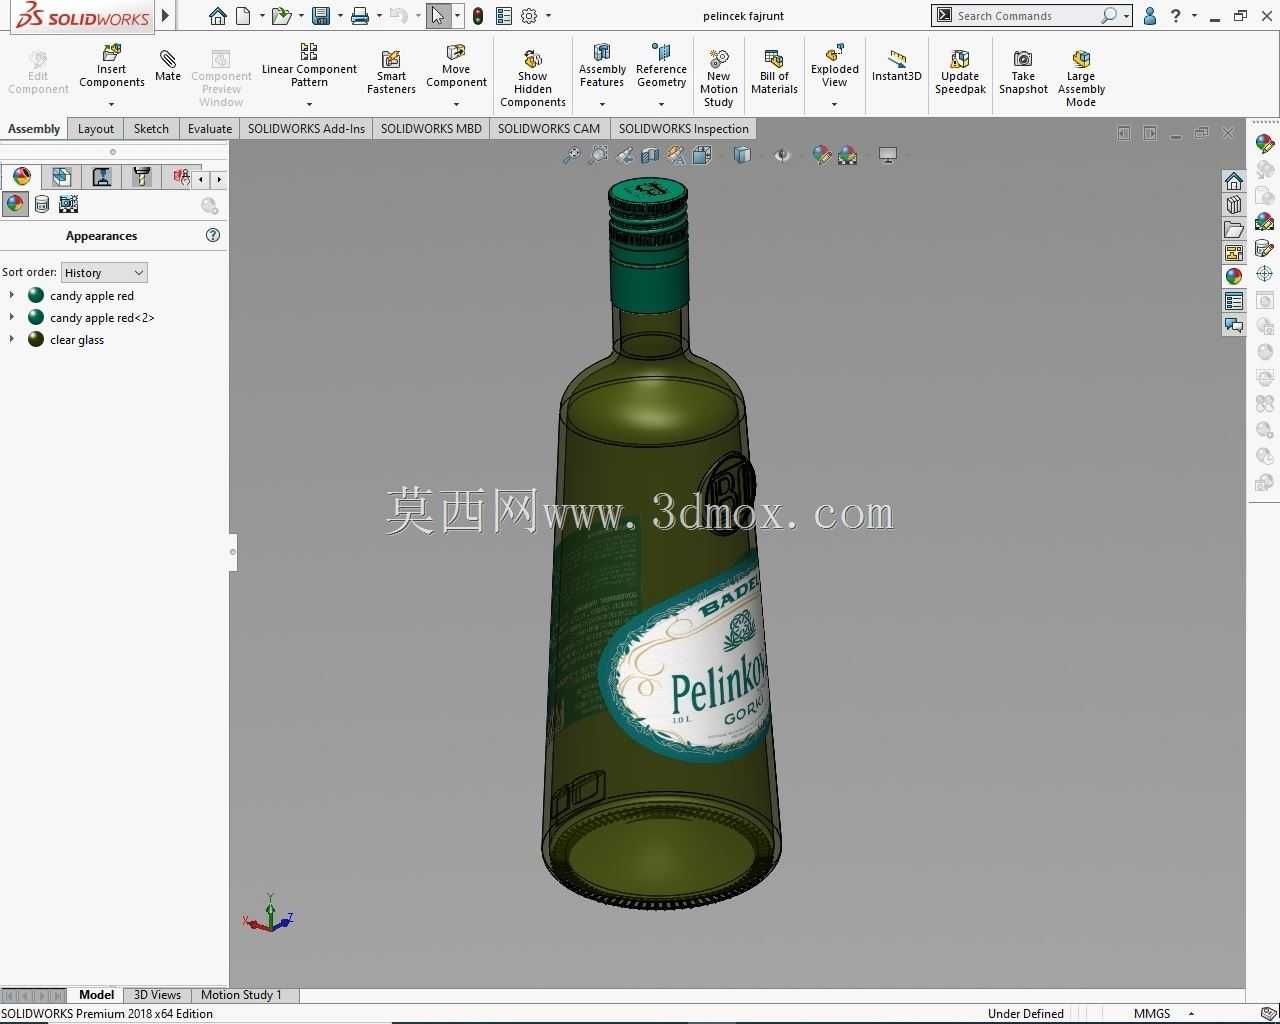Image resolution: width=1280 pixels, height=1024 pixels.
Task: Open the SOLIDWORKS Add-Ins tab
Action: [306, 128]
